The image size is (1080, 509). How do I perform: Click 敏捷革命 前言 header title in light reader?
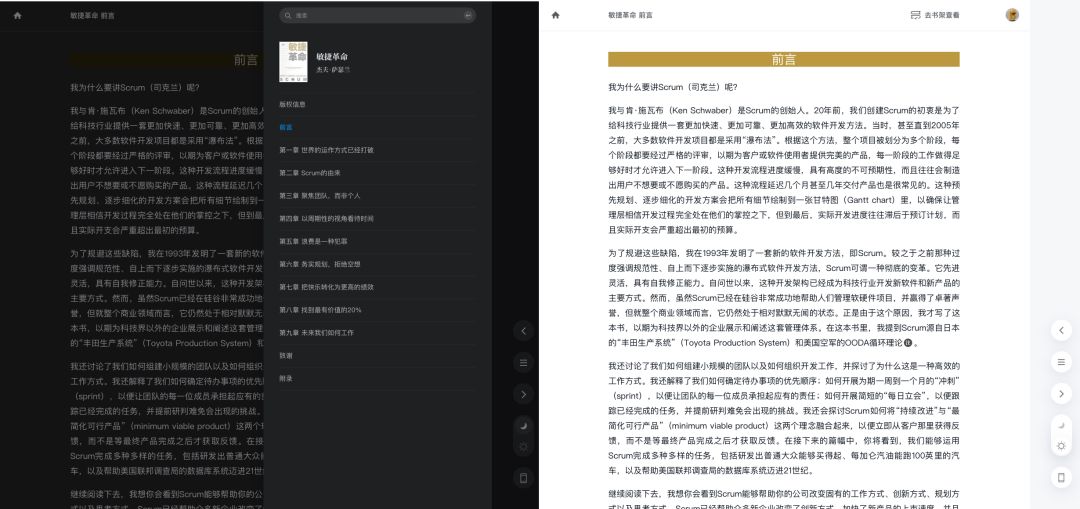click(630, 15)
